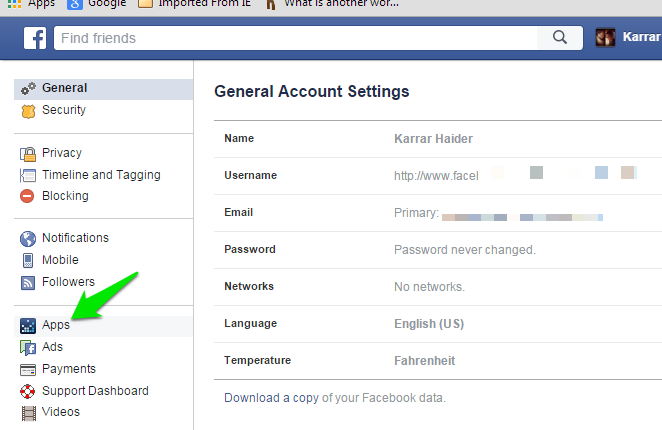The image size is (662, 430).
Task: Click into the Find friends search field
Action: [296, 38]
